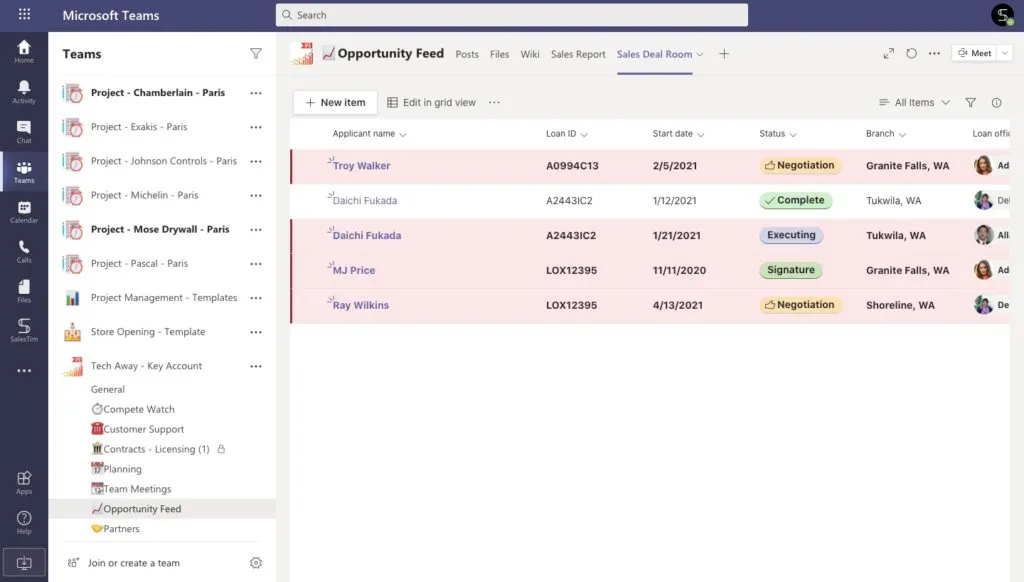Open more options for Store Opening - Template
Viewport: 1024px width, 582px height.
(x=256, y=332)
